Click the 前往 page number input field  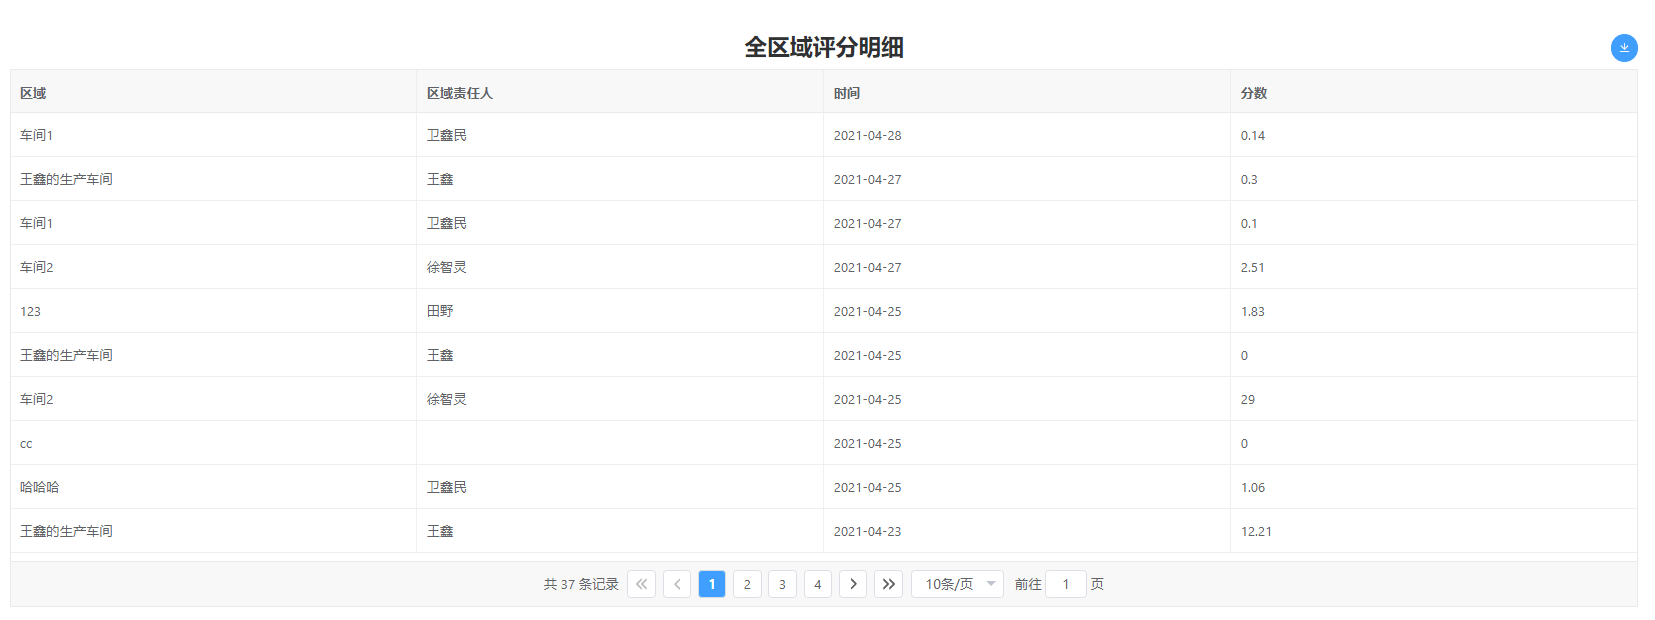click(1065, 584)
